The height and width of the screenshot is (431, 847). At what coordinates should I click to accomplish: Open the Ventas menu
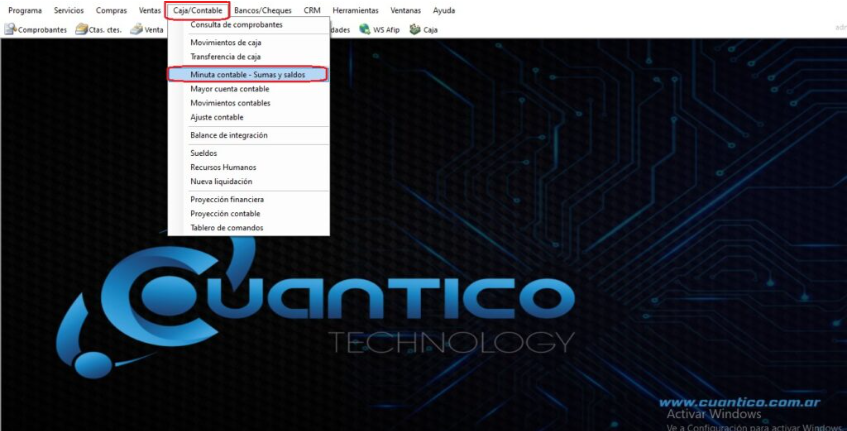coord(150,10)
